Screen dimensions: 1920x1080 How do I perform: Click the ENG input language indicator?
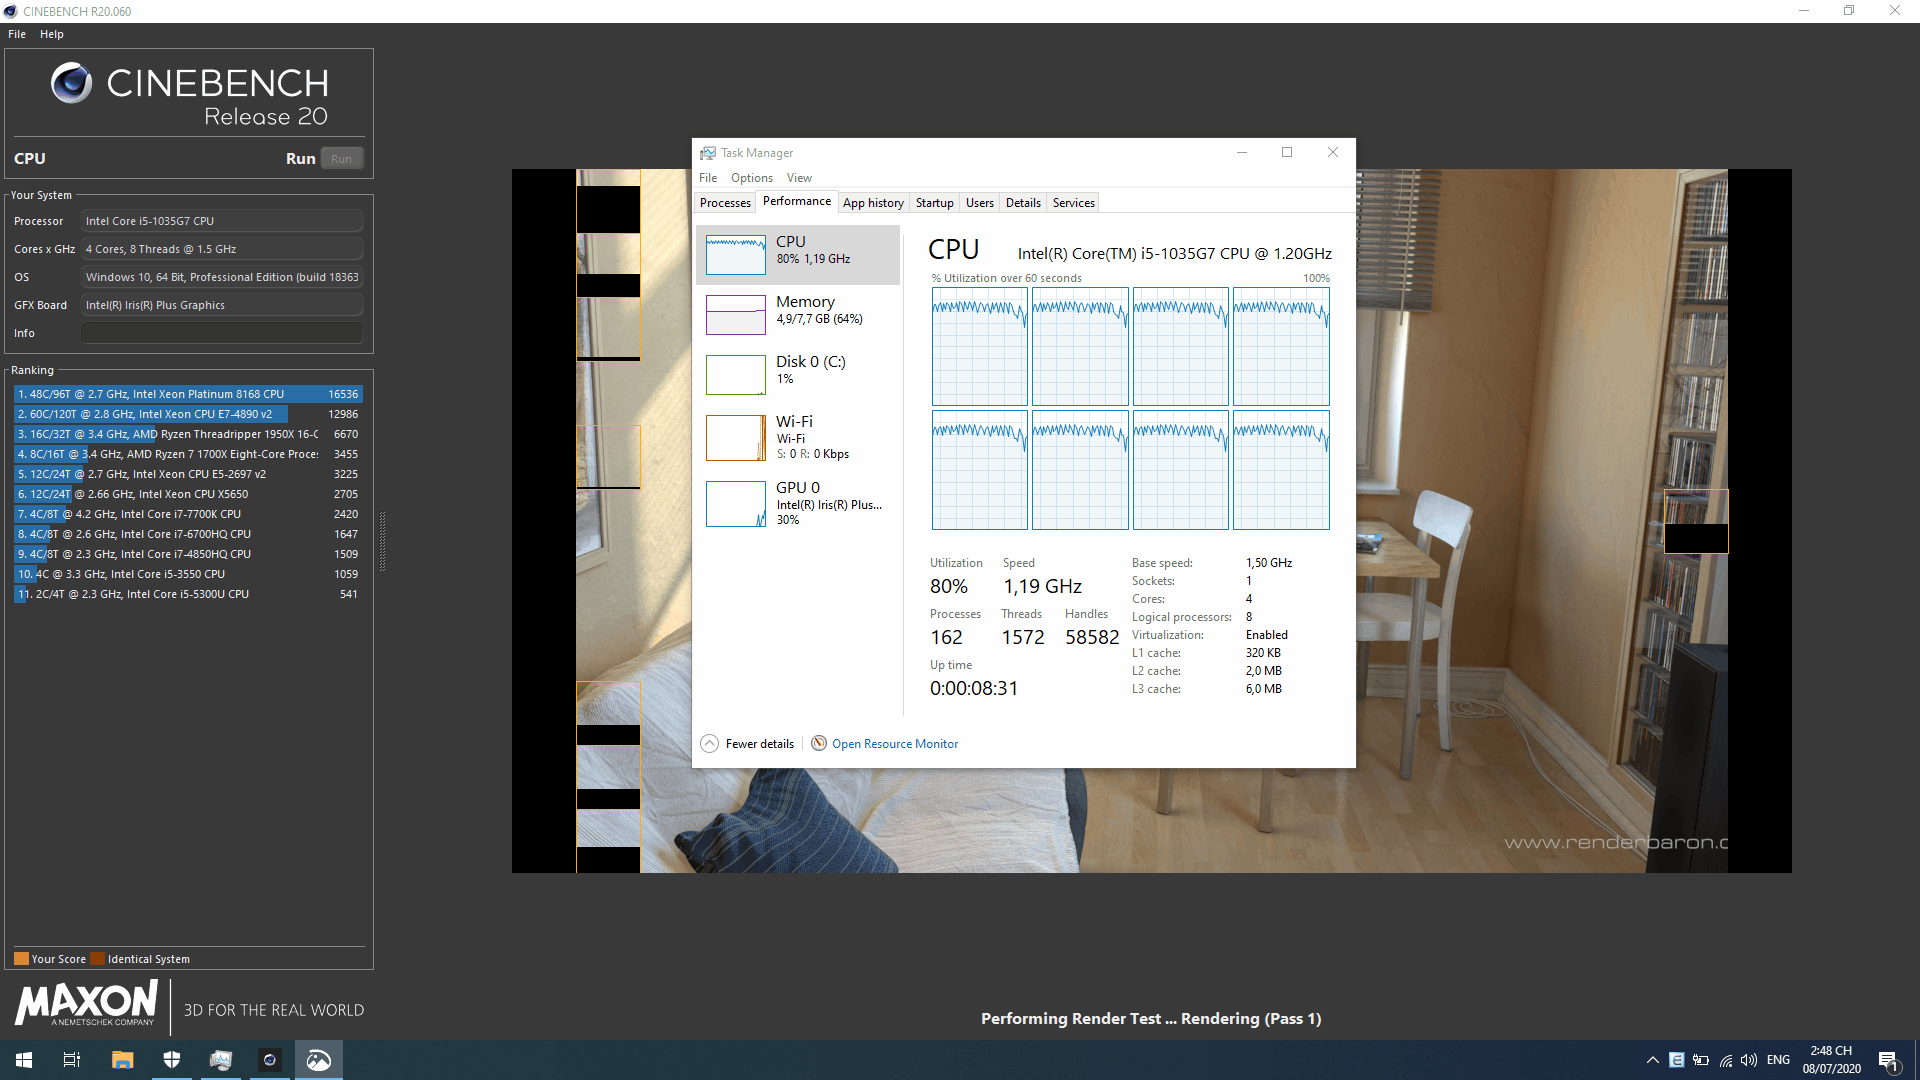1778,1060
